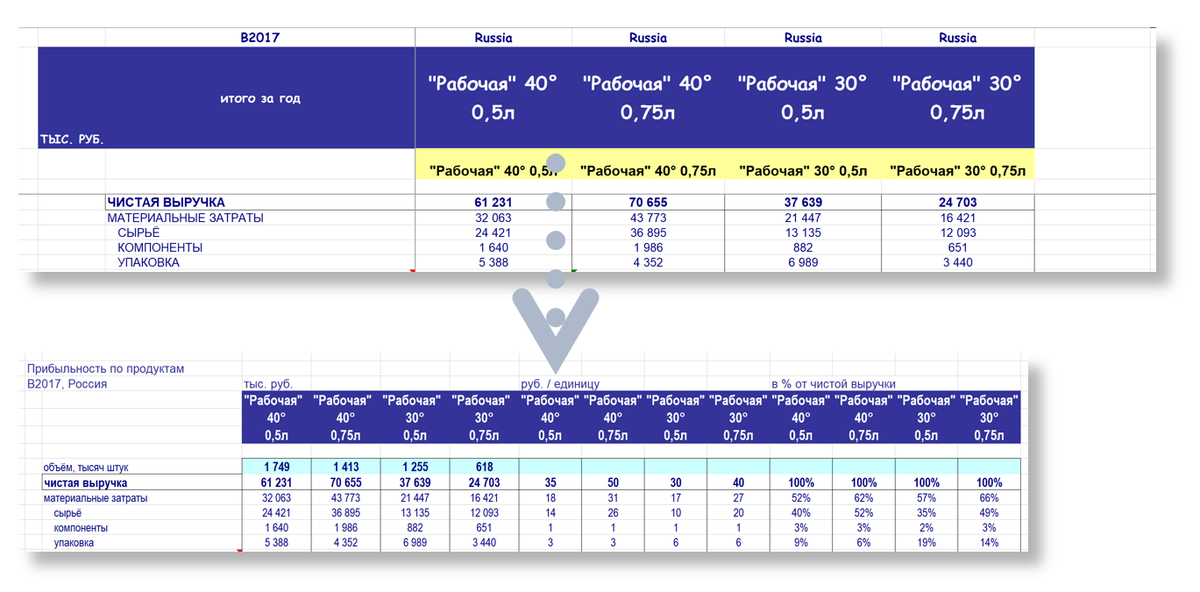Image resolution: width=1200 pixels, height=592 pixels.
Task: Select volume cell 1 413
Action: click(x=346, y=467)
